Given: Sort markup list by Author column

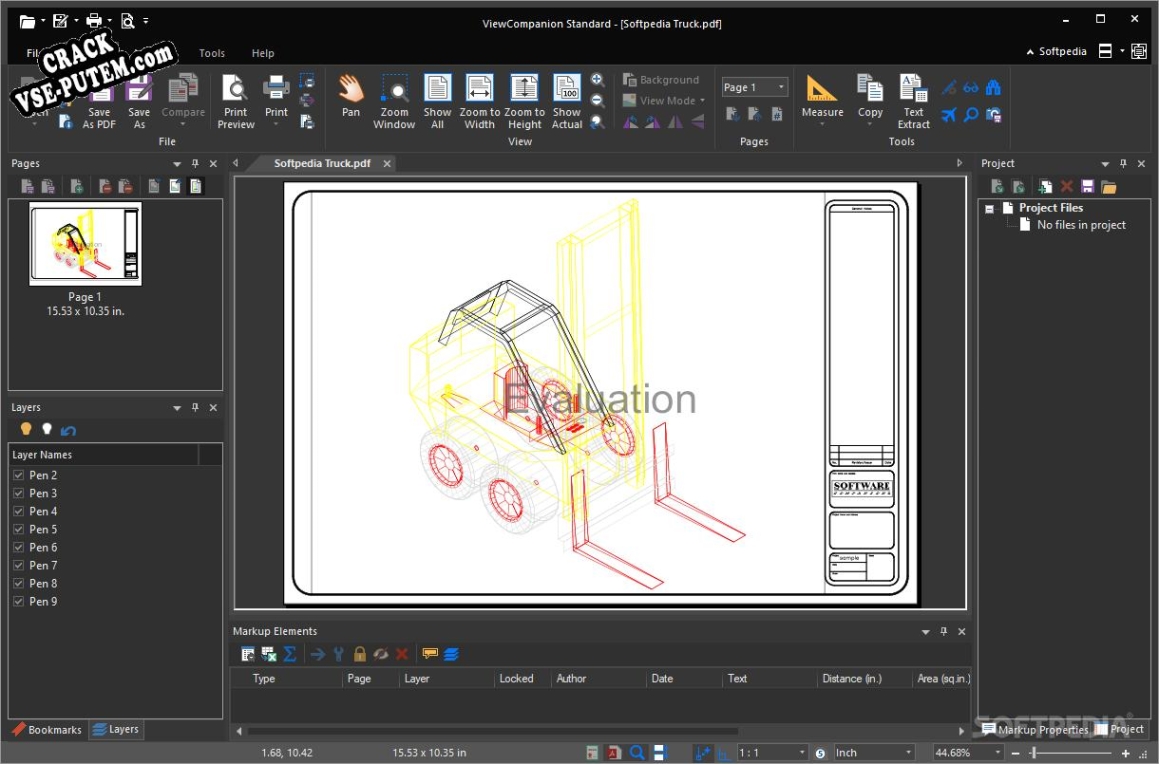Looking at the screenshot, I should coord(571,678).
